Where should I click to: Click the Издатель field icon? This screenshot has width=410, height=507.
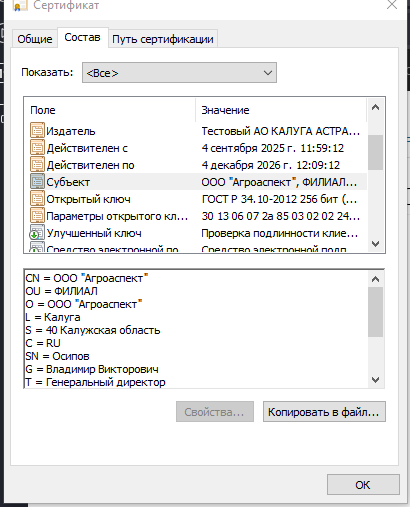[x=37, y=130]
